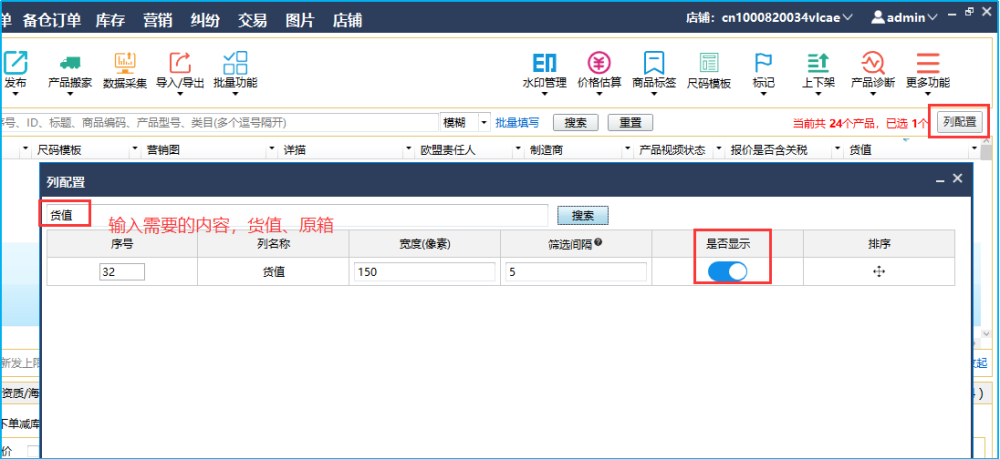Screen dimensions: 1000x459
Task: Click the 水印管理 watermark icon
Action: [545, 62]
